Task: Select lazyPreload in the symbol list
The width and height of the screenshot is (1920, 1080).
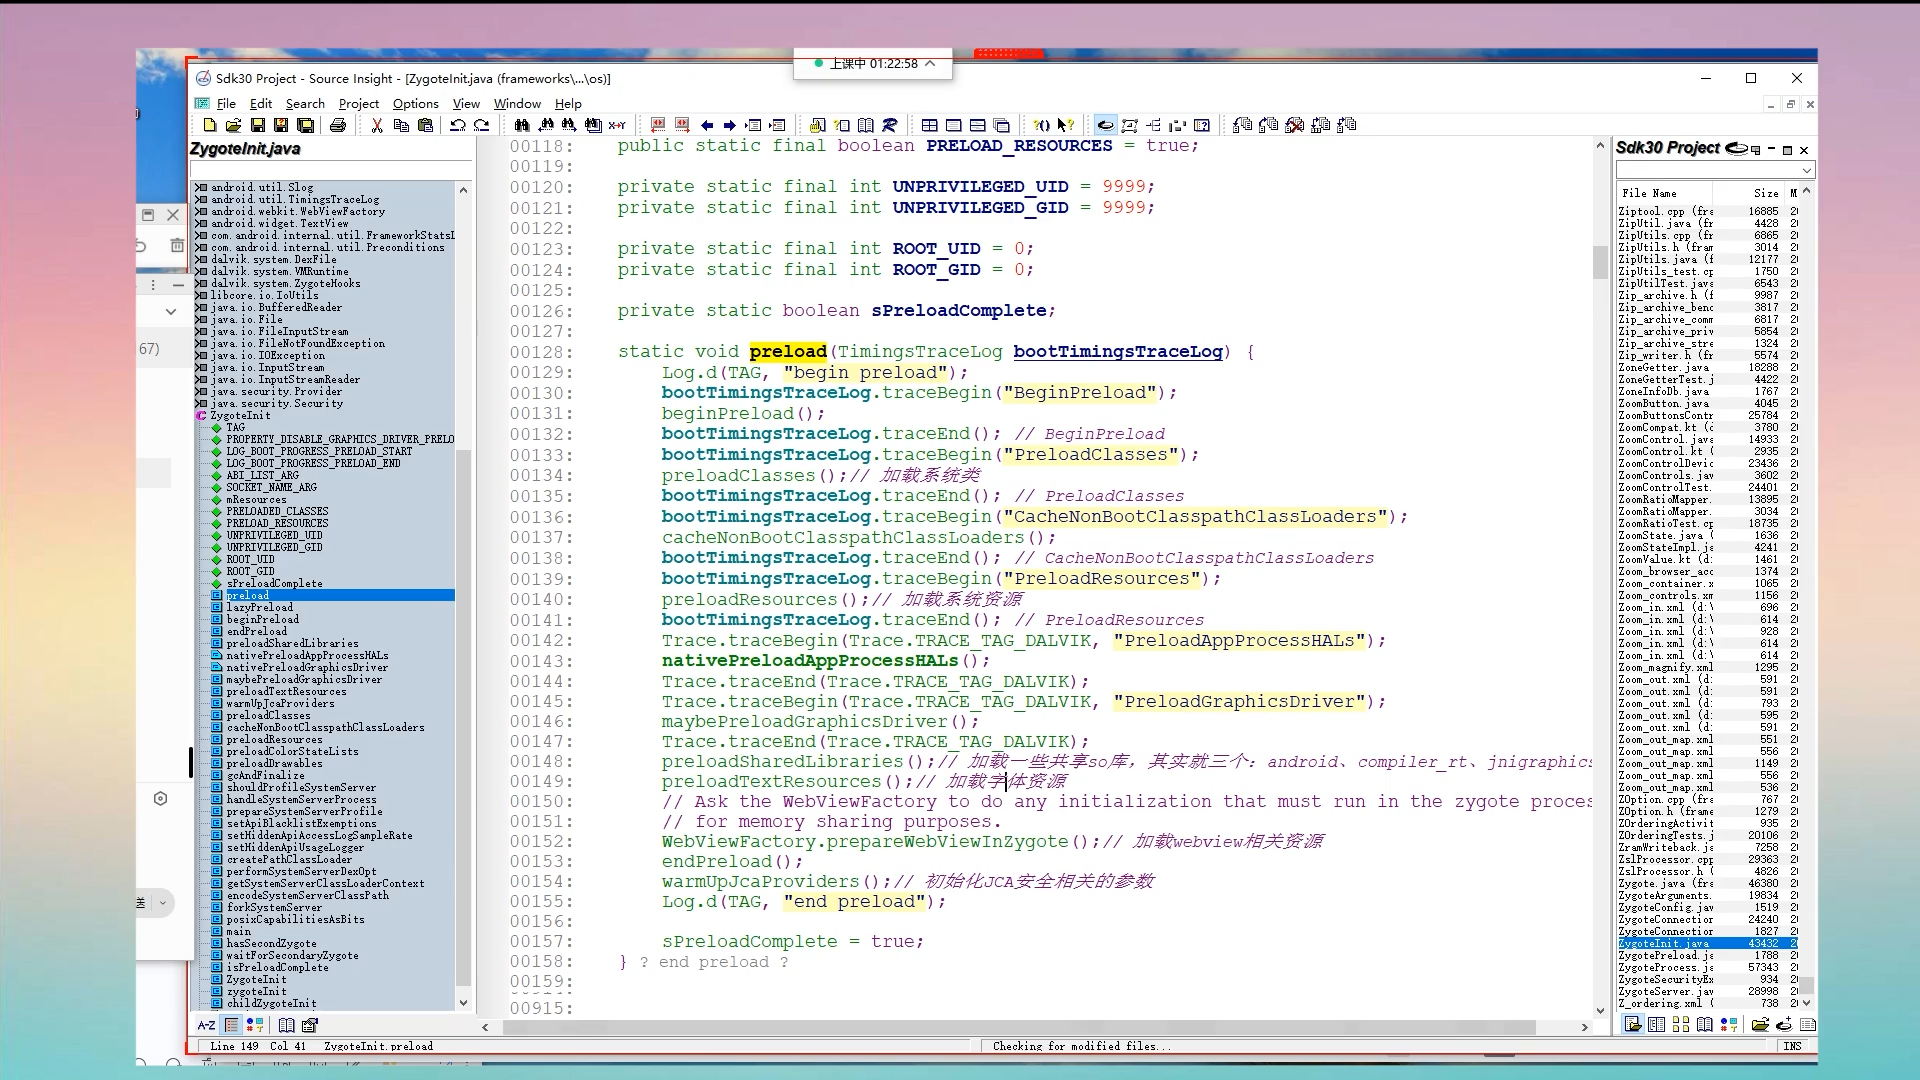Action: (x=259, y=607)
